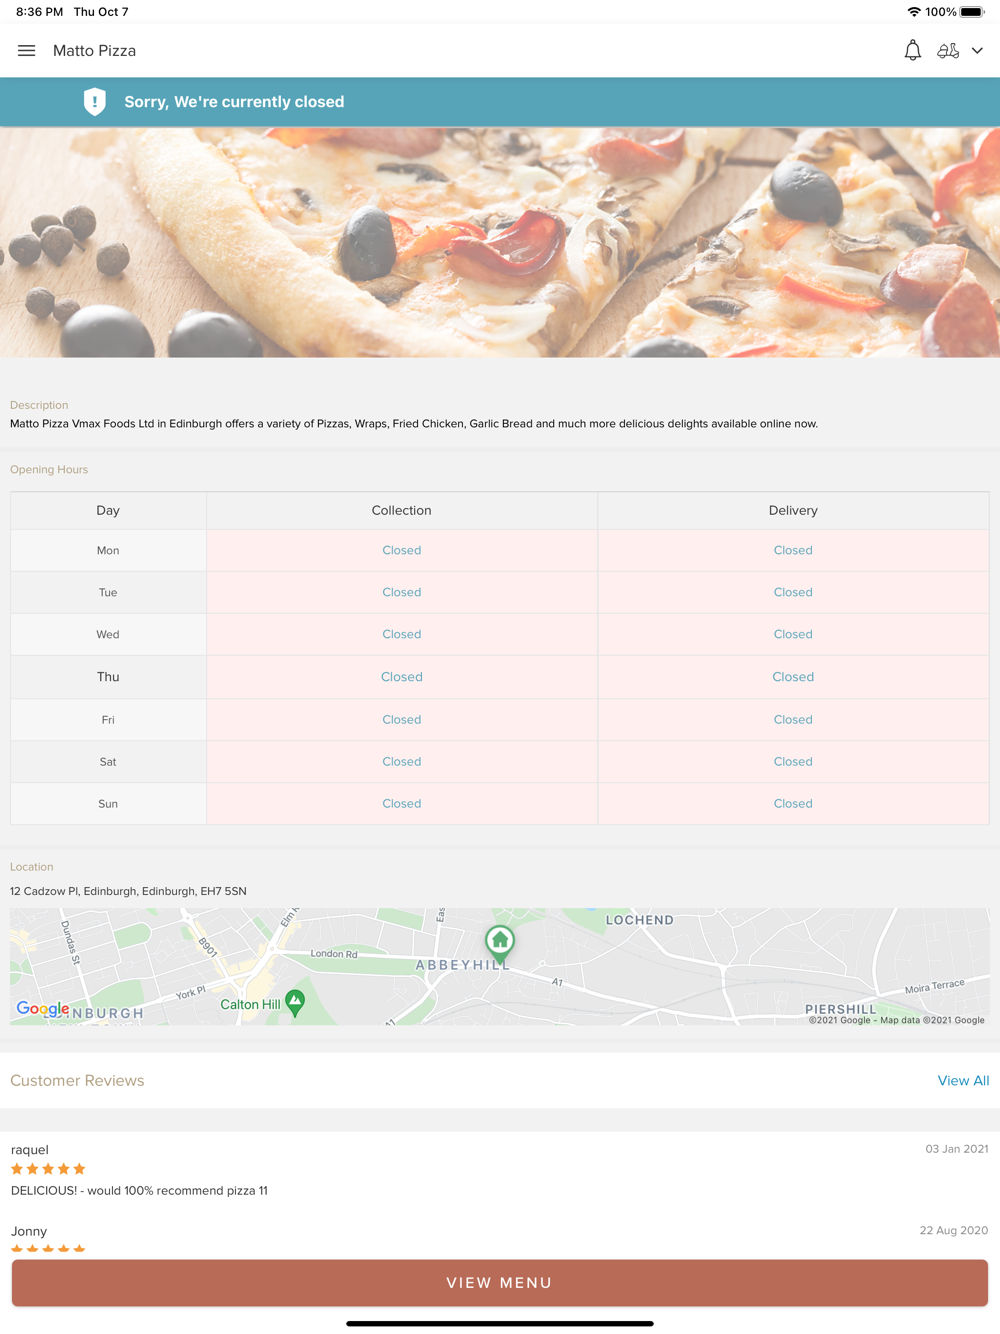The height and width of the screenshot is (1334, 1000).
Task: Select the Collection column header
Action: point(402,511)
